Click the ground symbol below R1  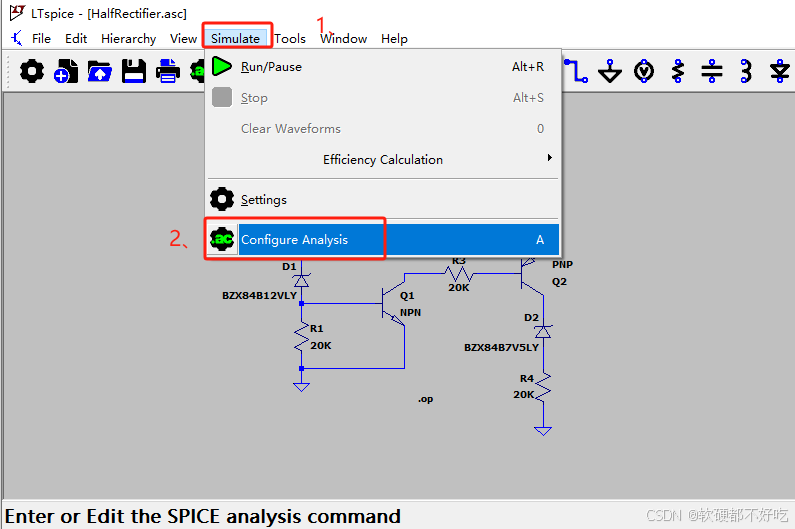(x=302, y=387)
